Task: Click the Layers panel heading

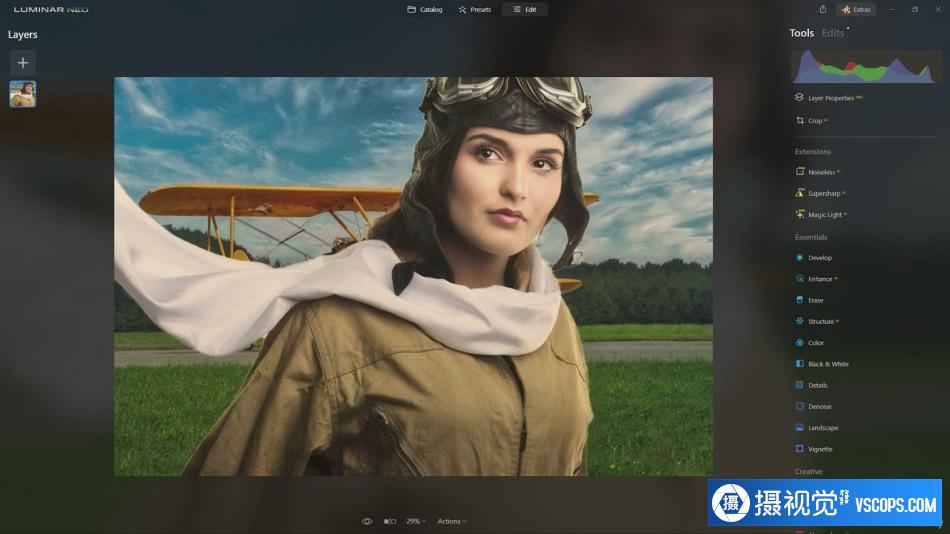Action: pyautogui.click(x=22, y=35)
